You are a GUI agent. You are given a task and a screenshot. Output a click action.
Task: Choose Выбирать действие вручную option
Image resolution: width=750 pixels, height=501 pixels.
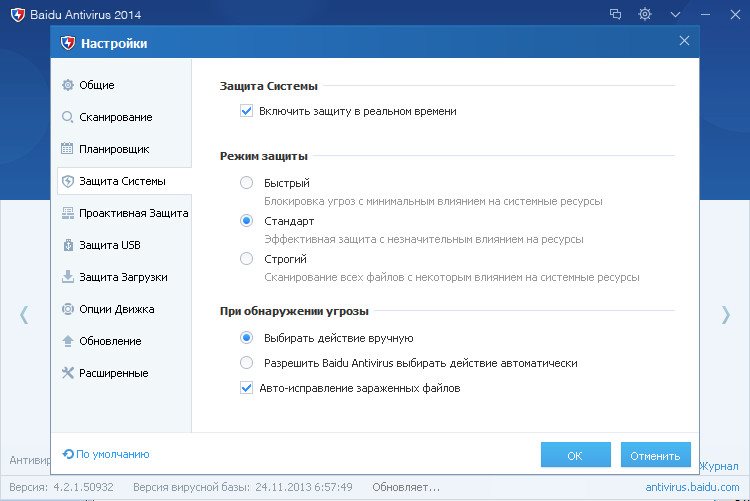click(246, 338)
